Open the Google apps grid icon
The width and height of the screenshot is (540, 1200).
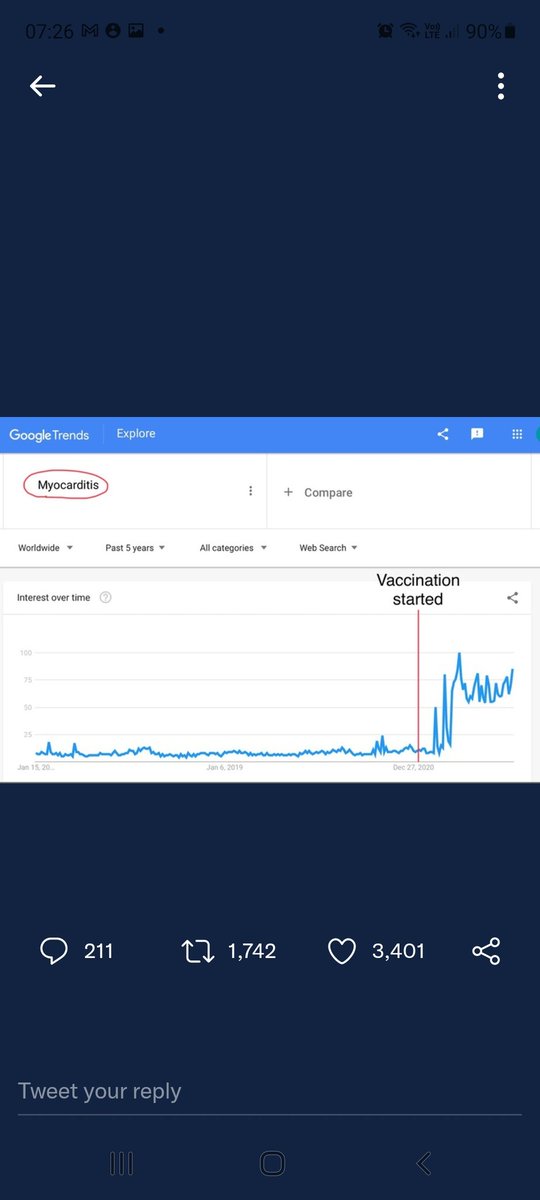[517, 434]
